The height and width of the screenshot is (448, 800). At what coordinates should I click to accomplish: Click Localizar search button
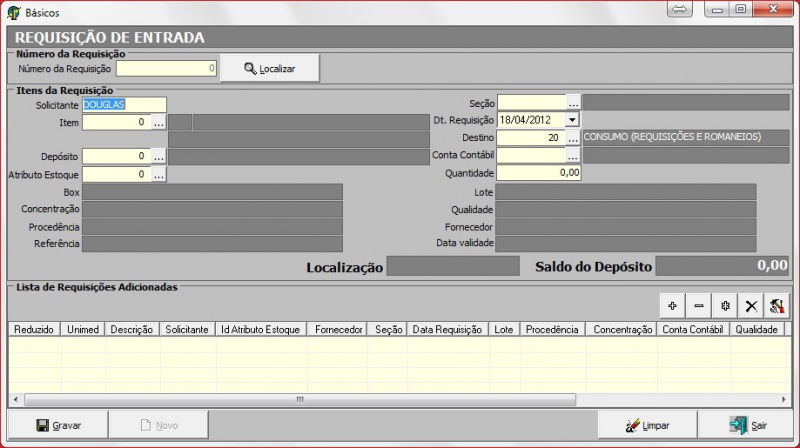tap(270, 68)
